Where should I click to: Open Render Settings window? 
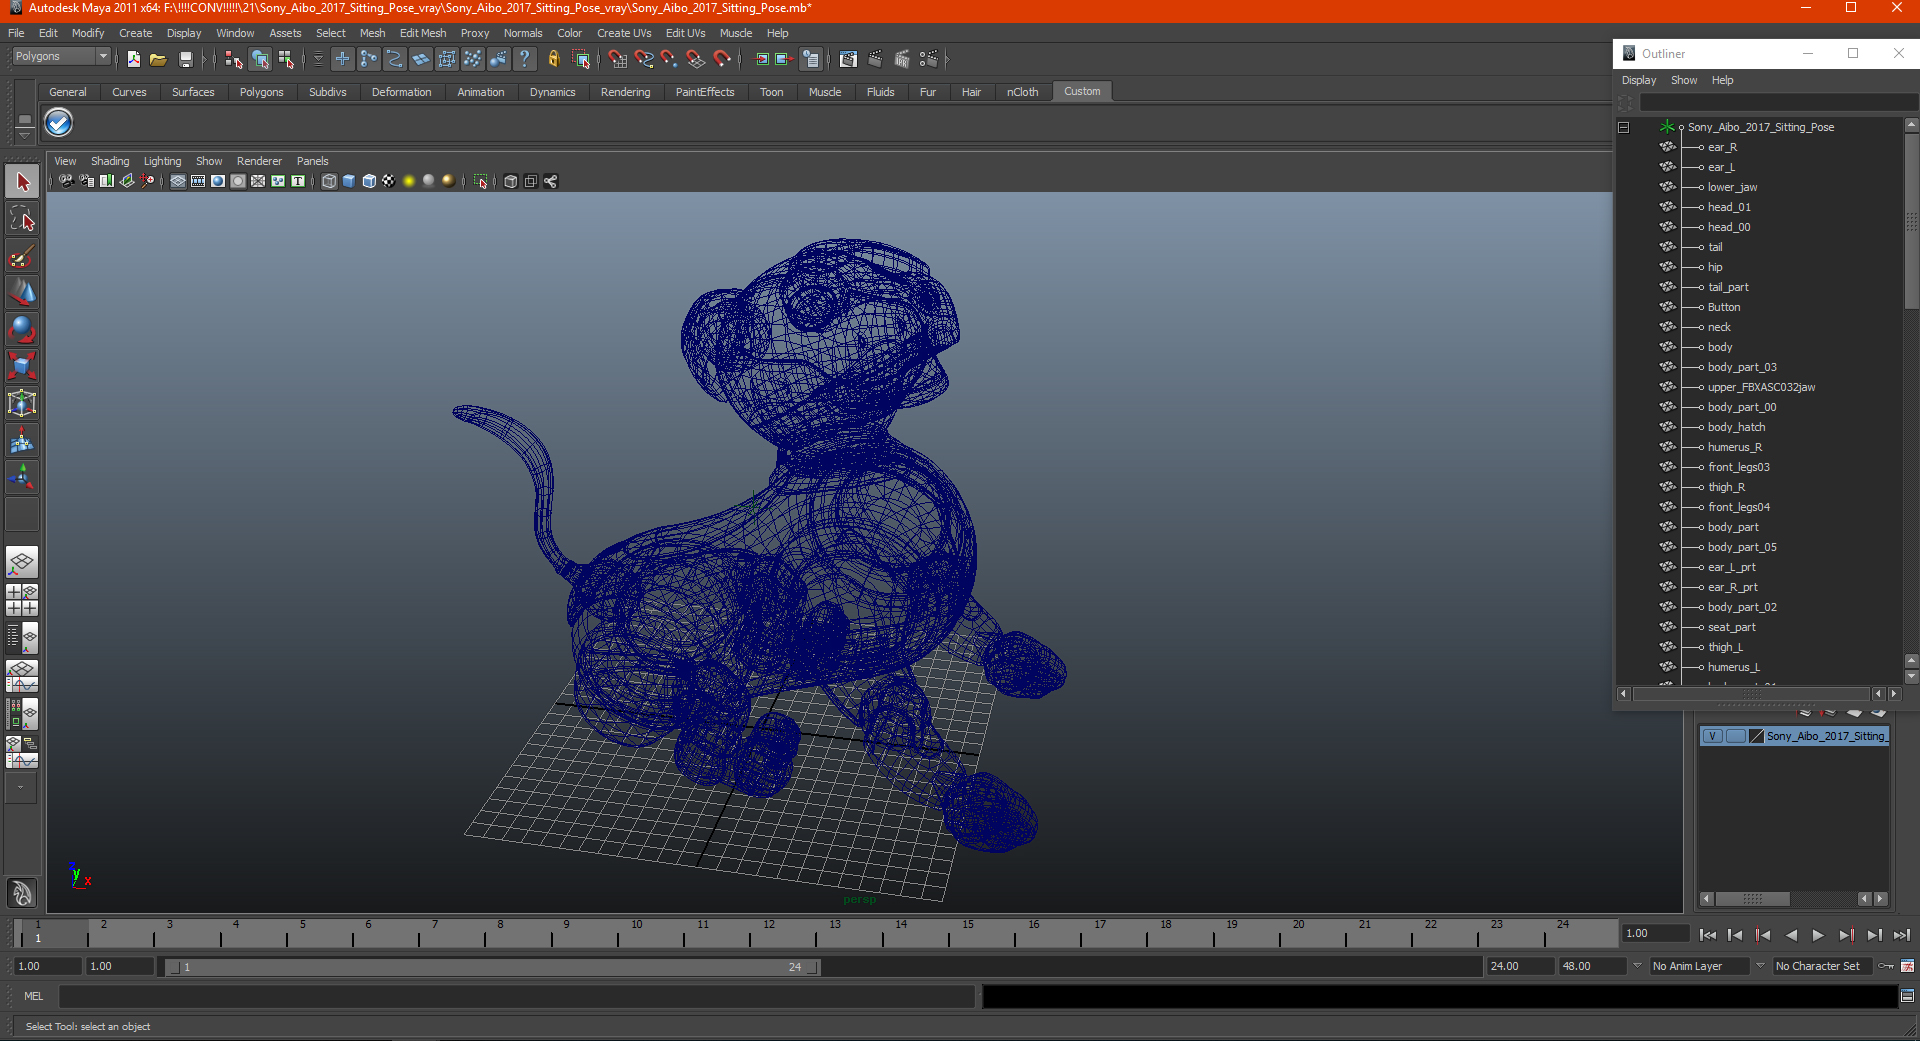[x=929, y=59]
